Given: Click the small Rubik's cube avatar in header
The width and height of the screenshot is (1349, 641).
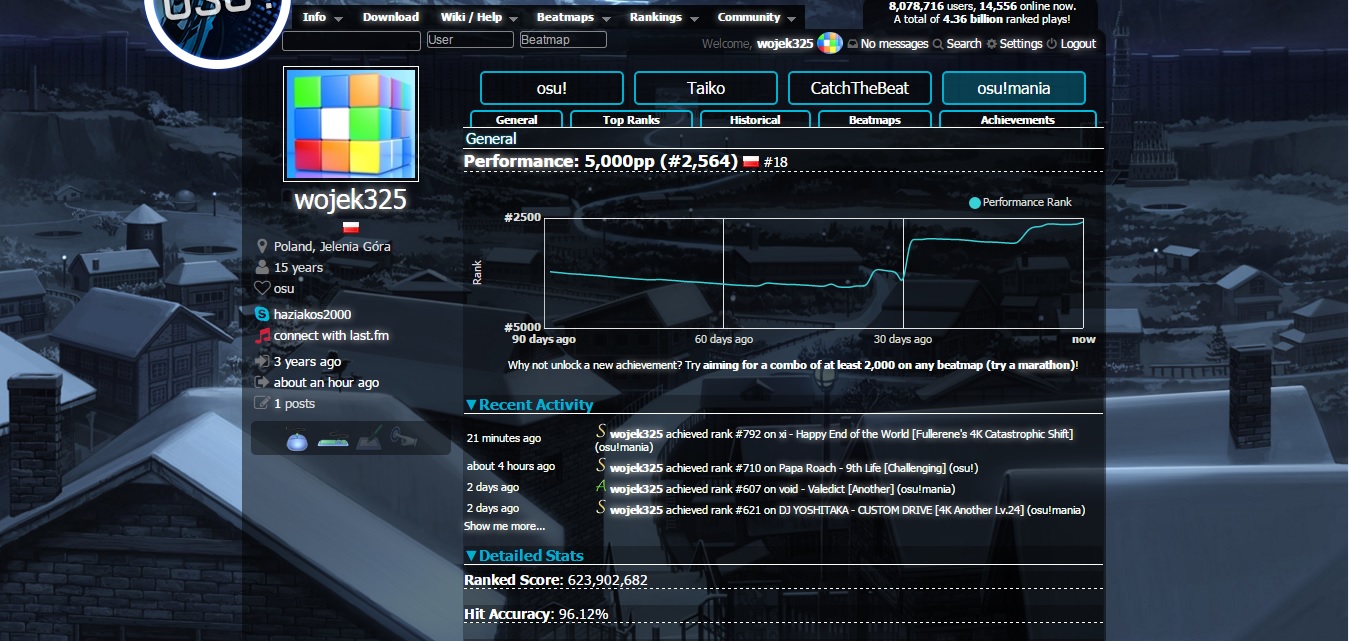Looking at the screenshot, I should point(830,43).
